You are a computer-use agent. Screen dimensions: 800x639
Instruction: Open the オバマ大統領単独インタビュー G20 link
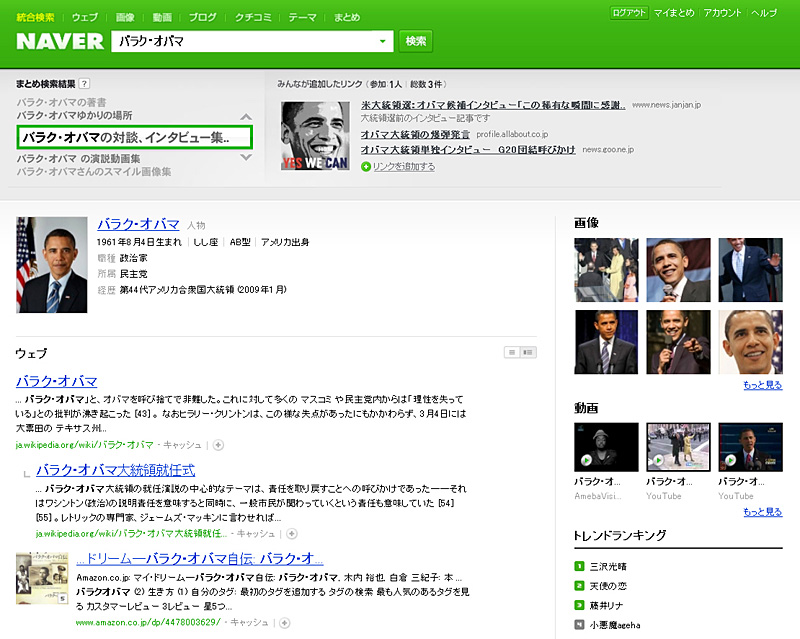coord(468,150)
